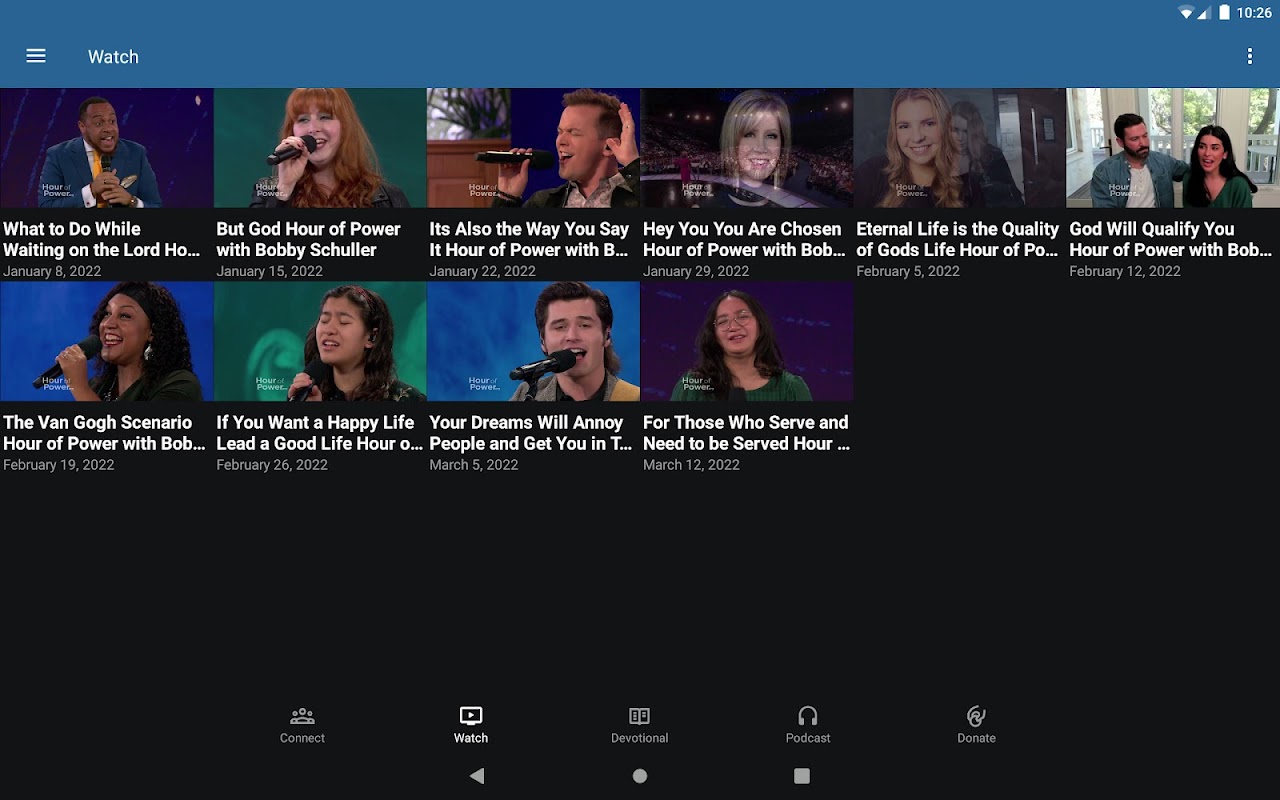Switch to the Podcast tab label
The width and height of the screenshot is (1280, 800).
pyautogui.click(x=808, y=738)
